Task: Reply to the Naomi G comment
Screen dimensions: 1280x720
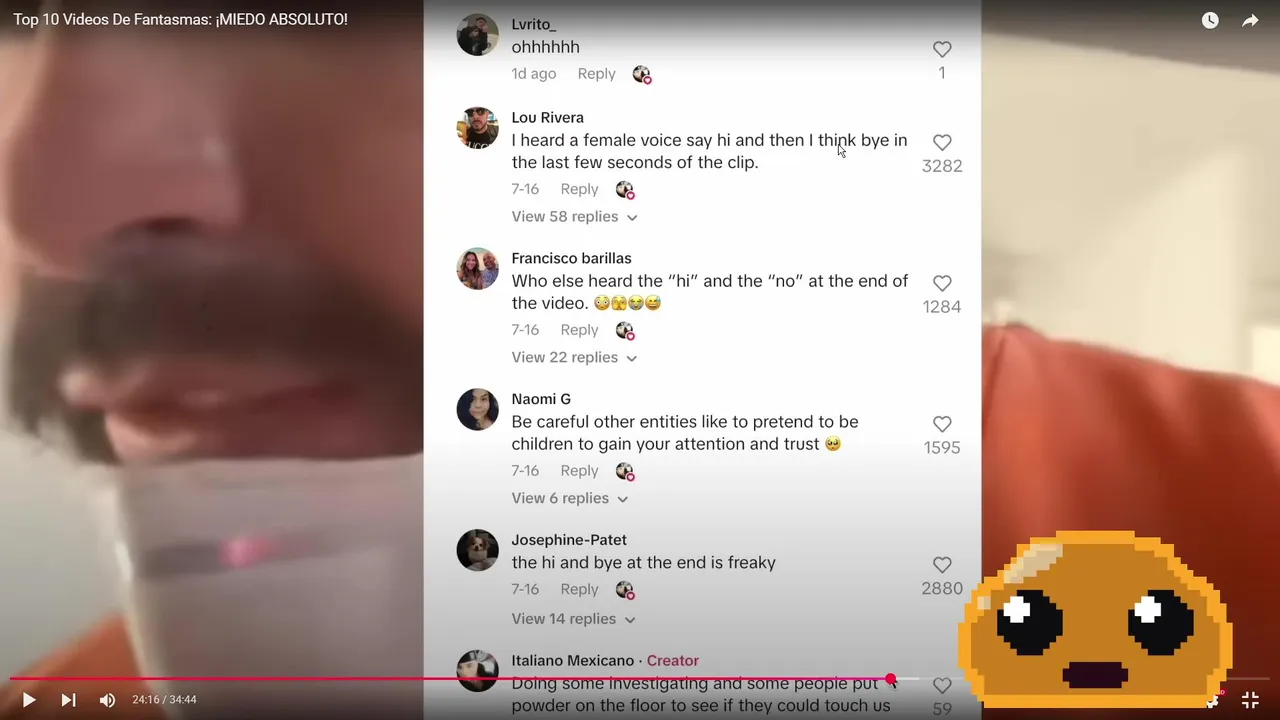Action: tap(579, 471)
